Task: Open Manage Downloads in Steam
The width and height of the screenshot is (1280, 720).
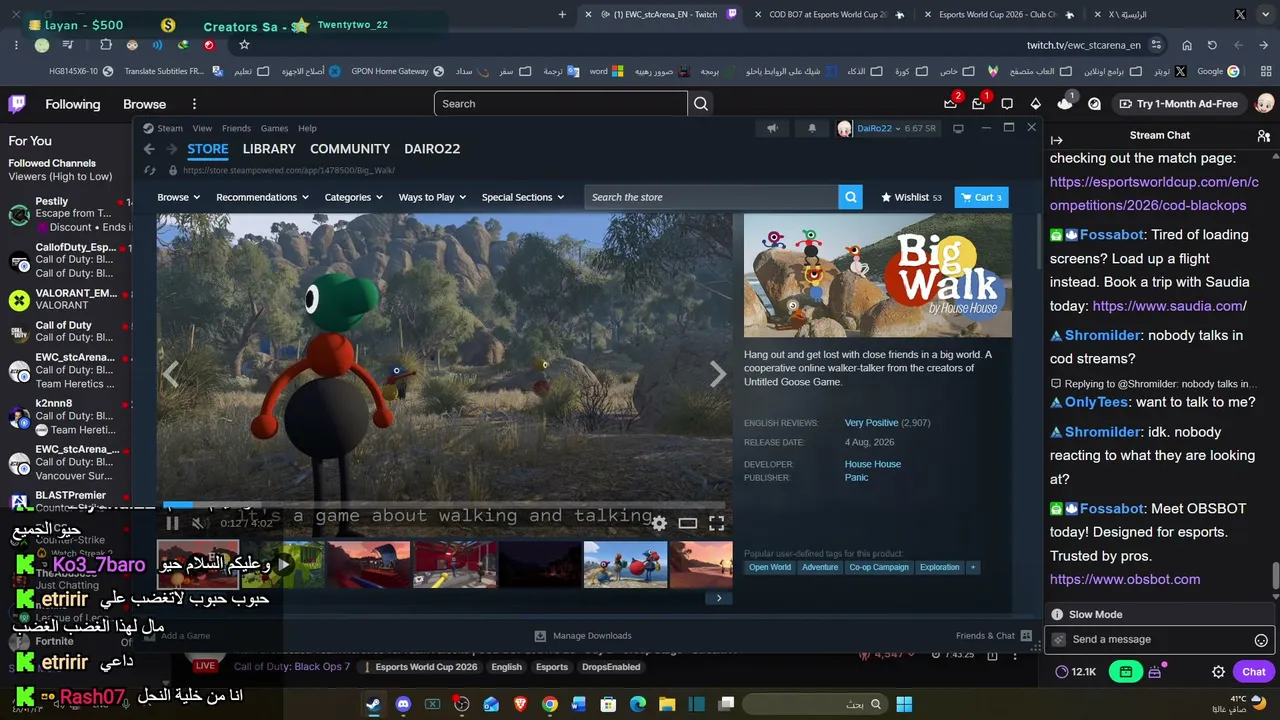Action: click(583, 635)
